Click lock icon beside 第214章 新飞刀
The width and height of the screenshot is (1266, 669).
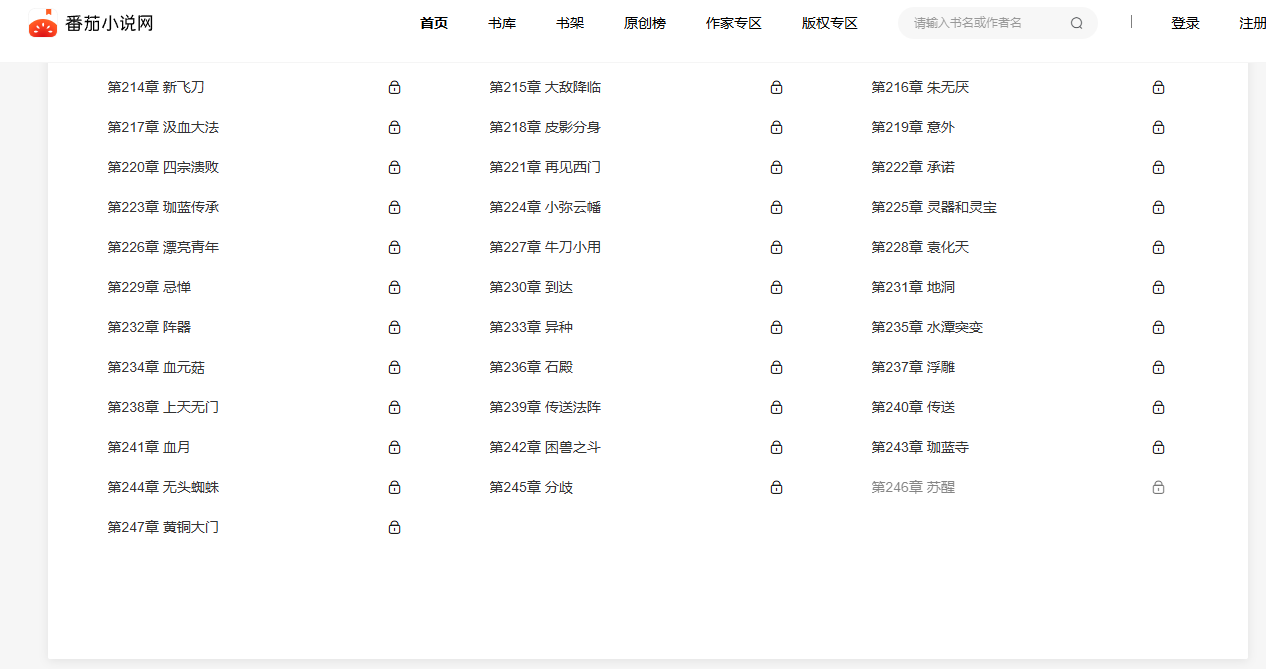(x=394, y=88)
